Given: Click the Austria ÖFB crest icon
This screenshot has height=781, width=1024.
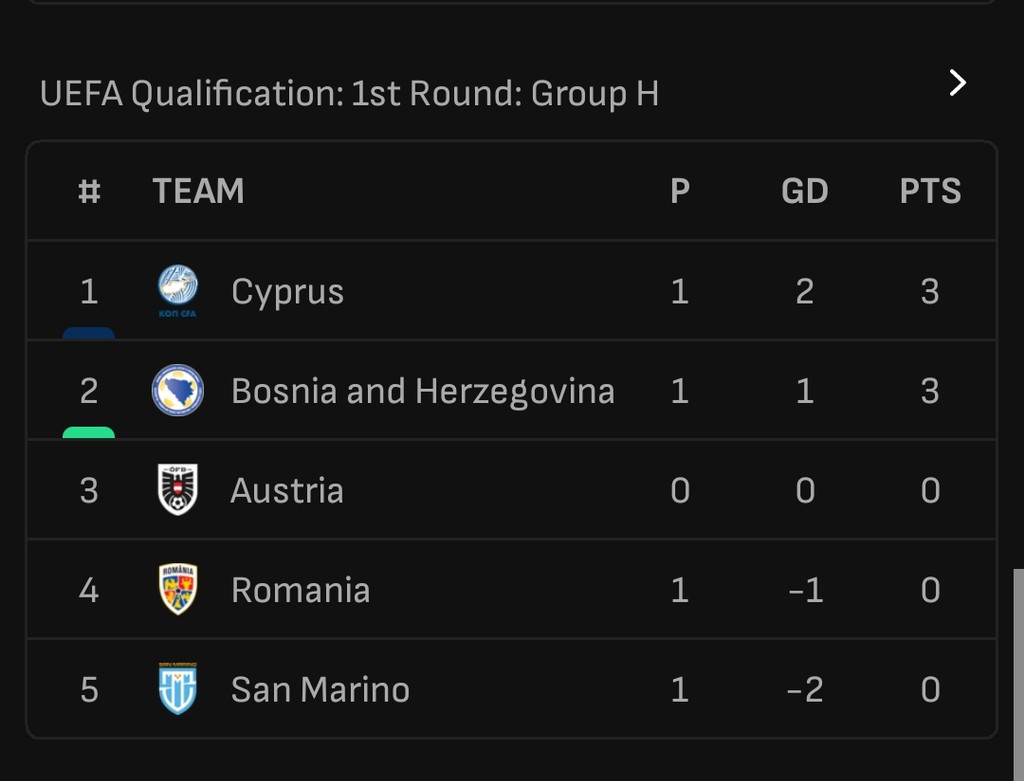Looking at the screenshot, I should [178, 490].
